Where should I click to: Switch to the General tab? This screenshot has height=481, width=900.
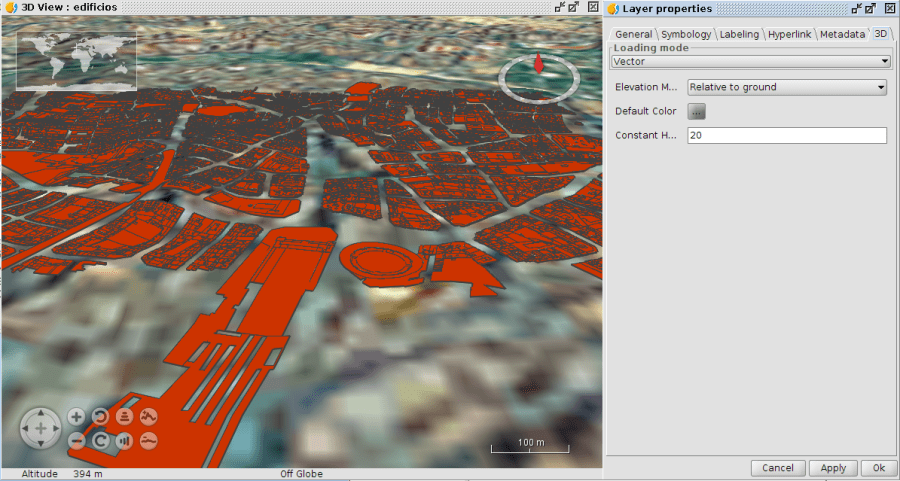coord(633,34)
